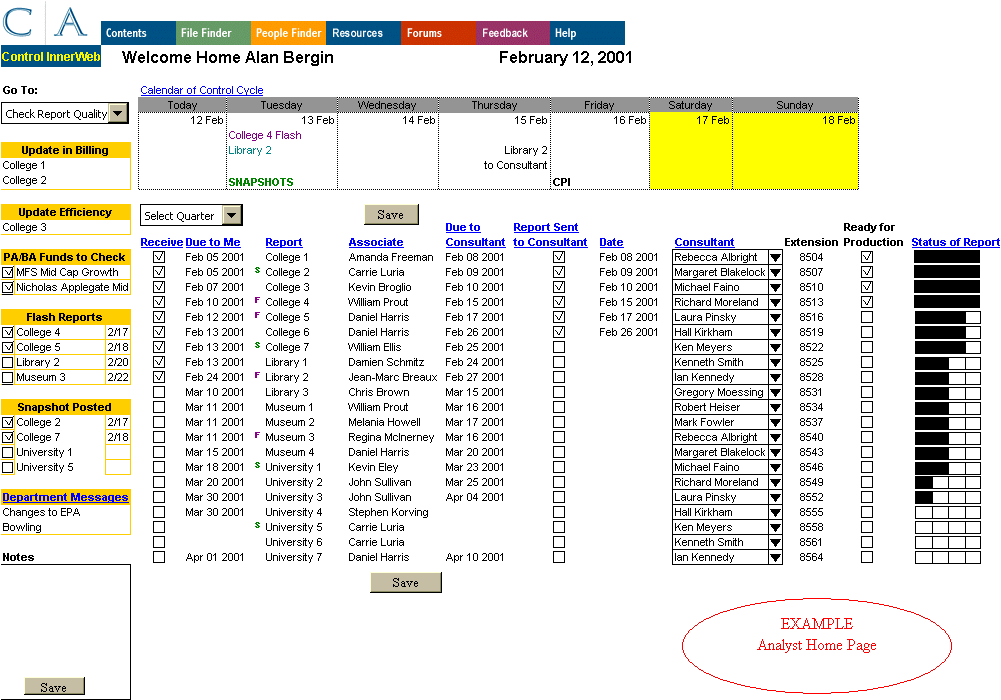Click the Changes to EPA message
The height and width of the screenshot is (700, 1001).
[x=41, y=512]
